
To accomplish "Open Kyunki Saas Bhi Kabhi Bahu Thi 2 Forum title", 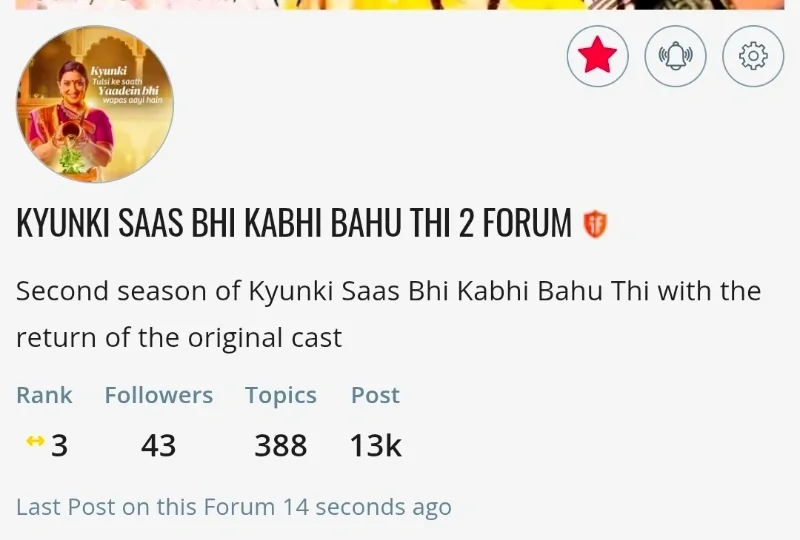I will [x=294, y=224].
